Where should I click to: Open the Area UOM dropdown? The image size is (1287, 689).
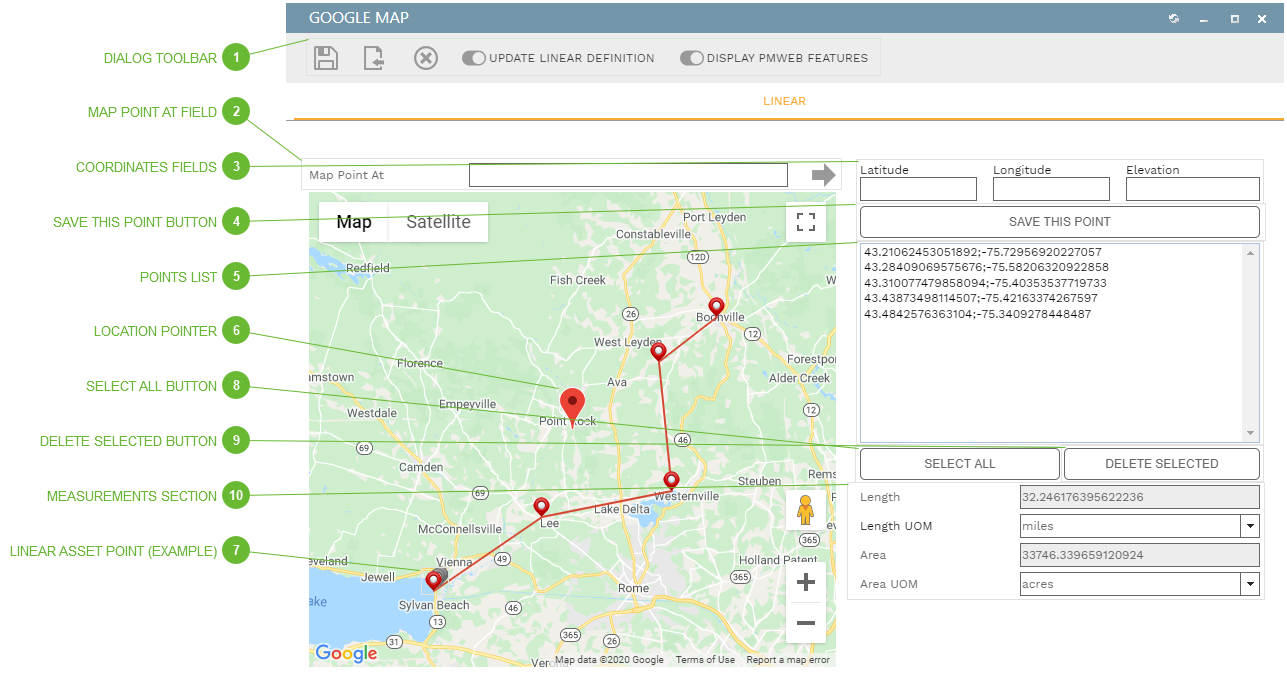[1249, 584]
